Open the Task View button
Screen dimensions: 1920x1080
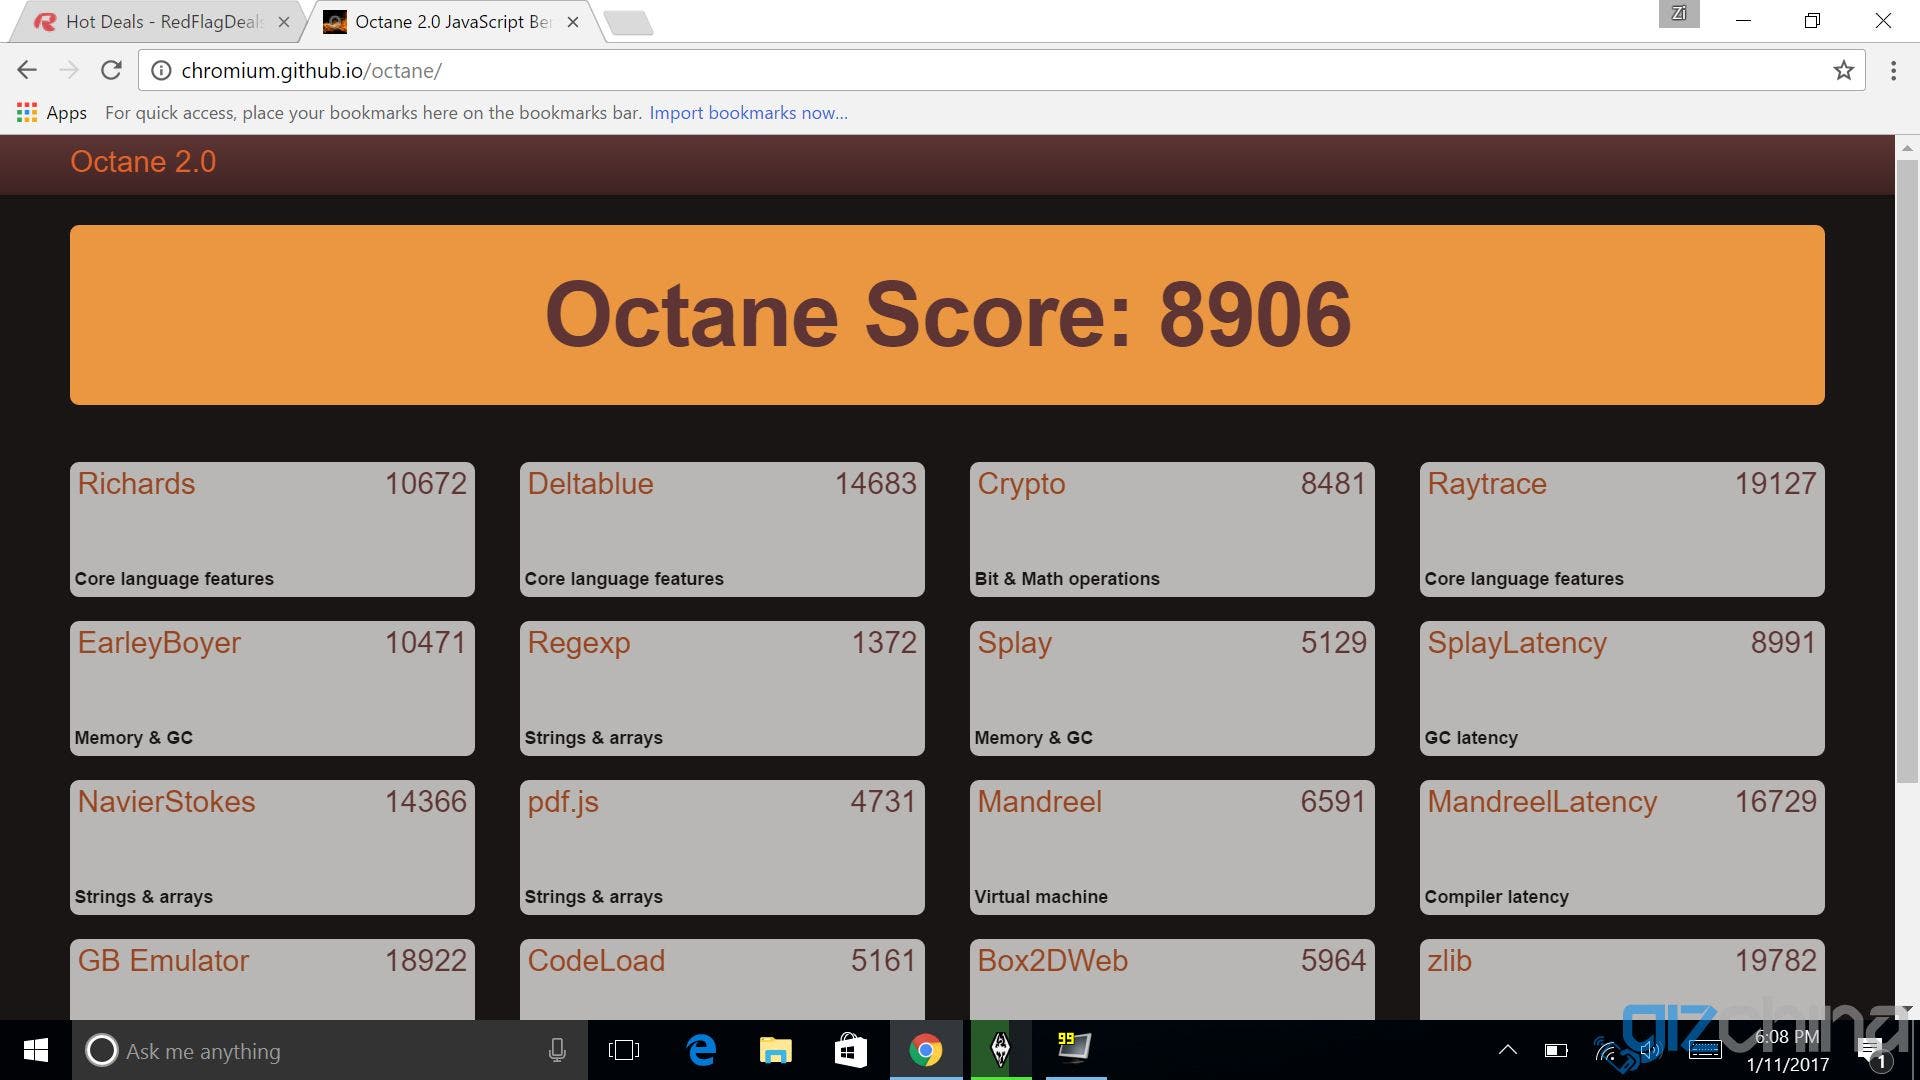[624, 1050]
